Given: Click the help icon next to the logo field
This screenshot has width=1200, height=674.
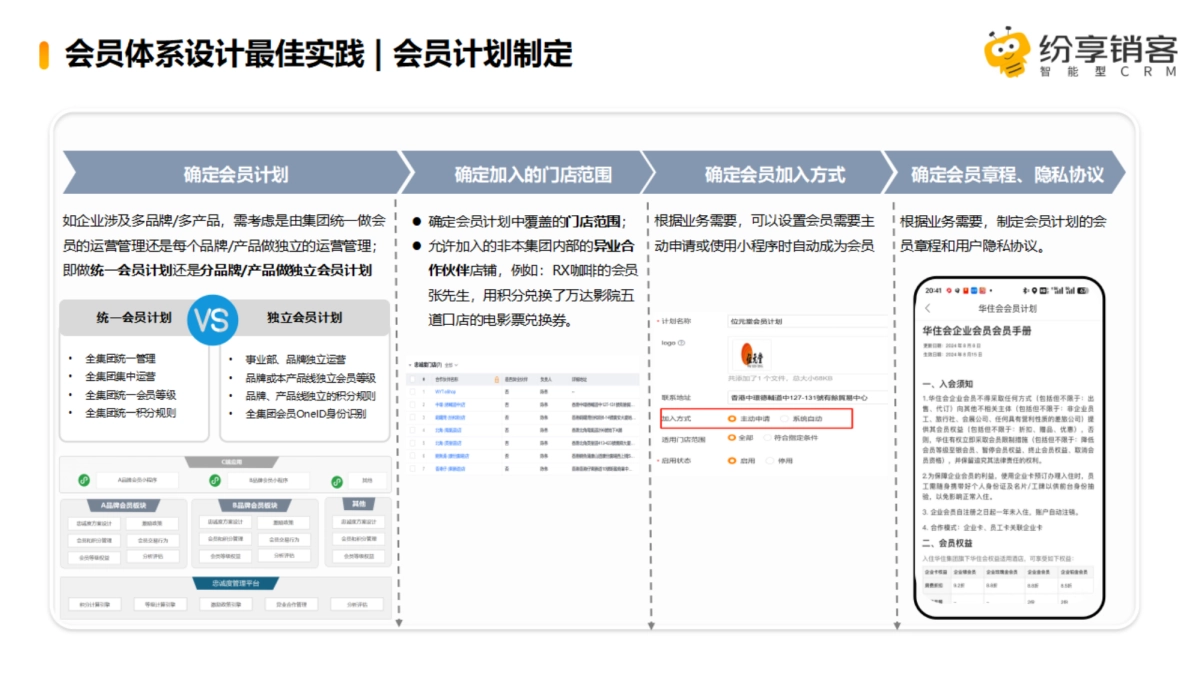Looking at the screenshot, I should tap(682, 343).
